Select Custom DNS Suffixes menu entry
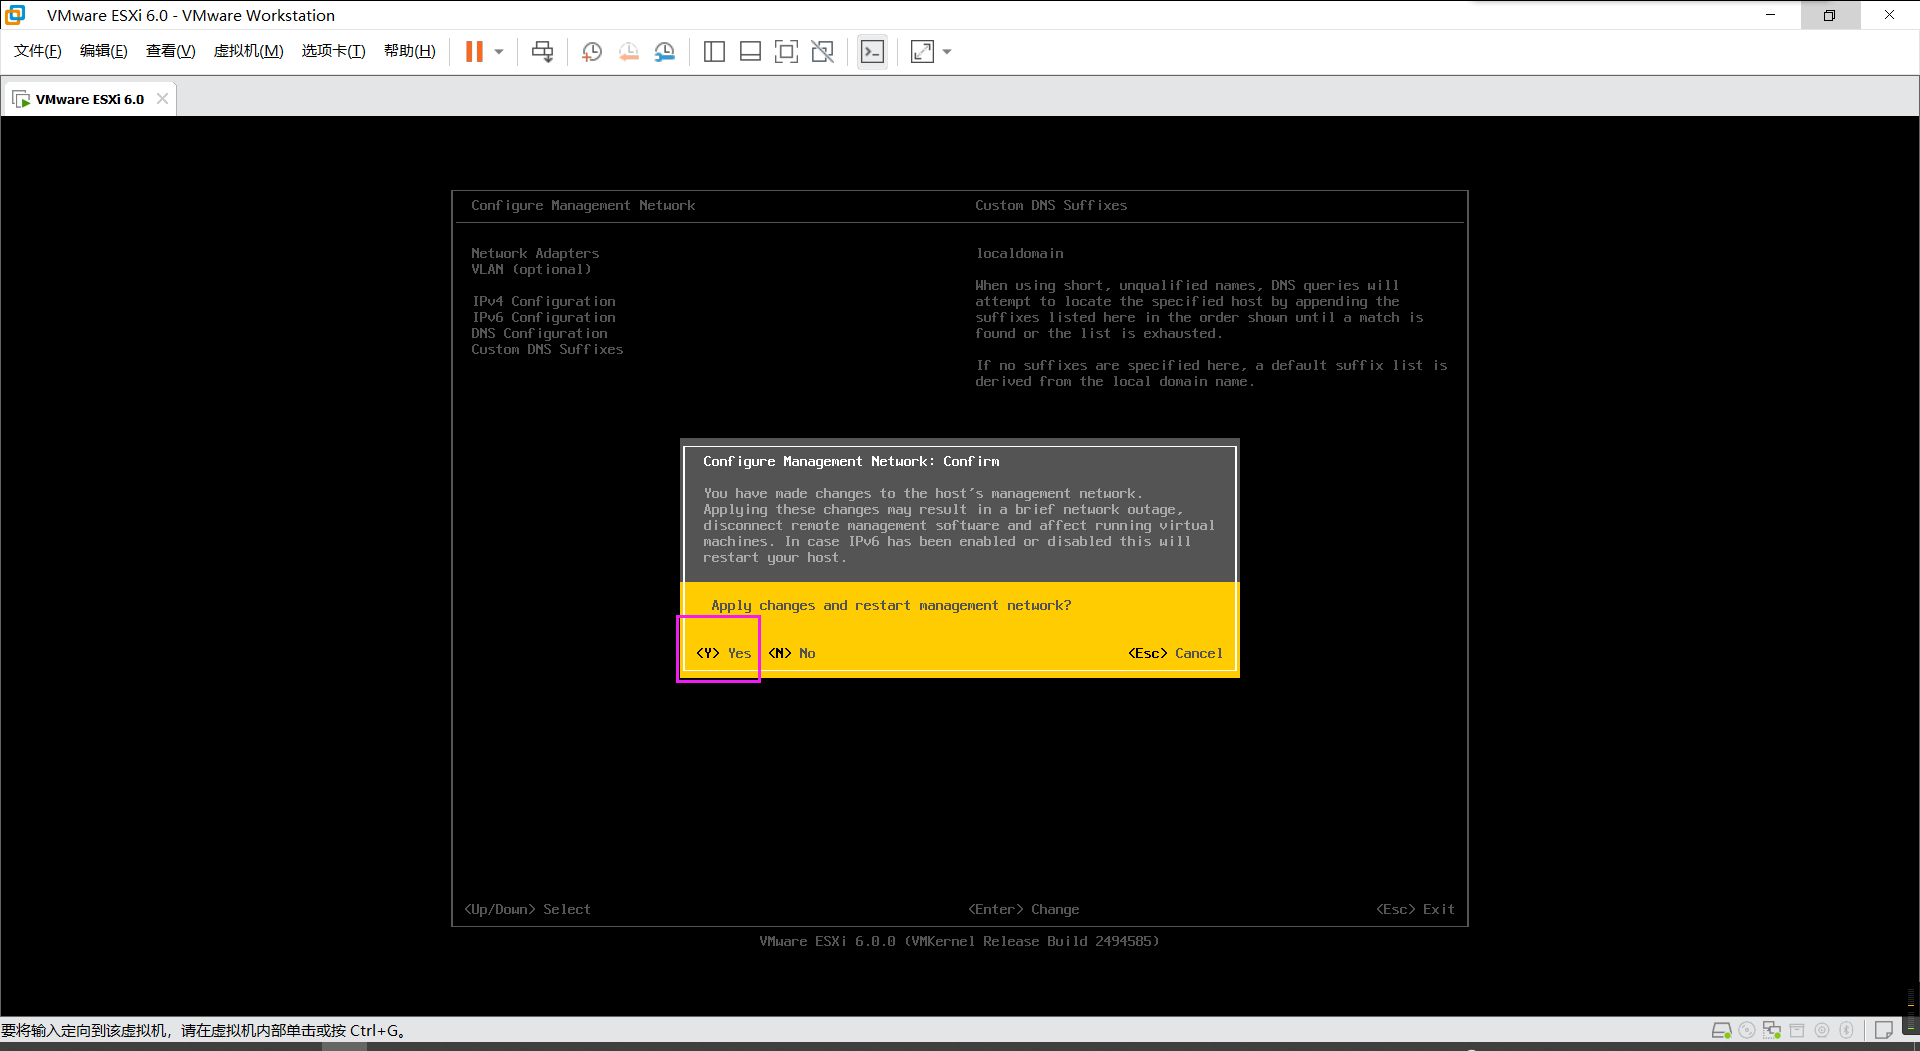The height and width of the screenshot is (1051, 1920). coord(547,349)
